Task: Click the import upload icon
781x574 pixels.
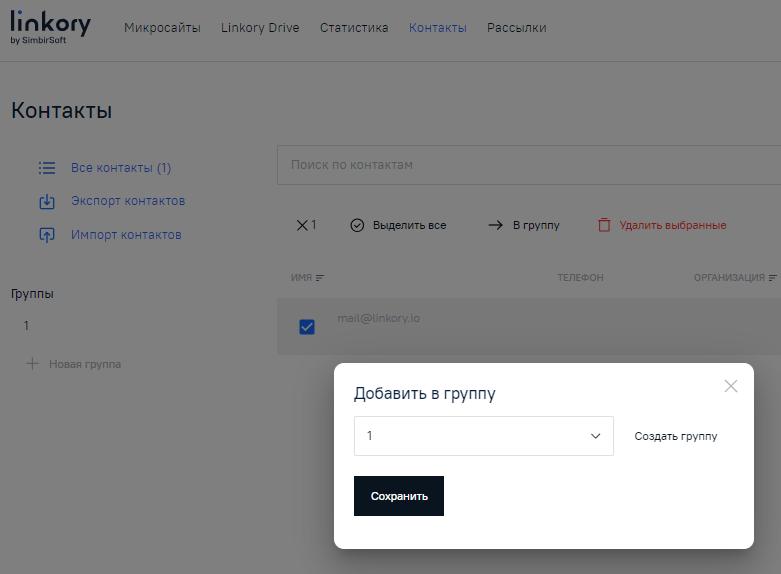Action: [47, 235]
